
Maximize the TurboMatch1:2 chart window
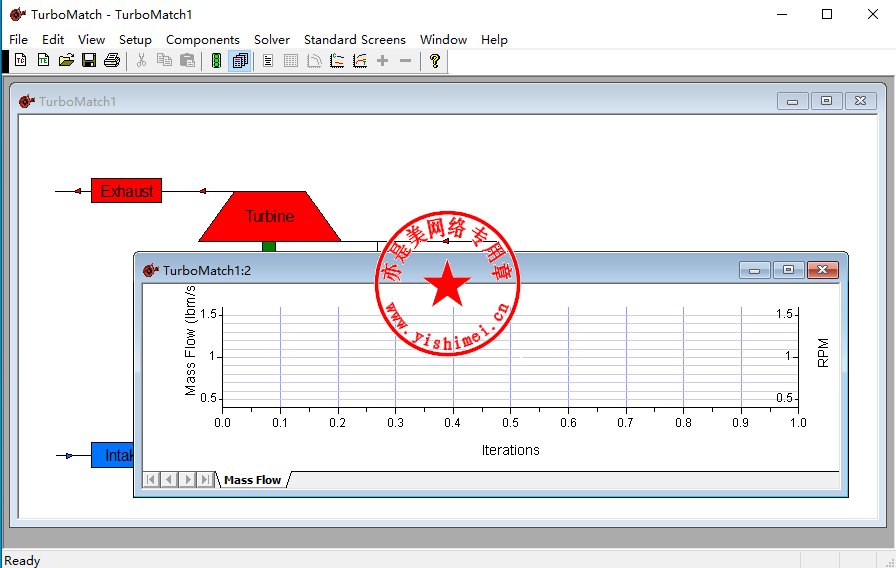point(789,270)
